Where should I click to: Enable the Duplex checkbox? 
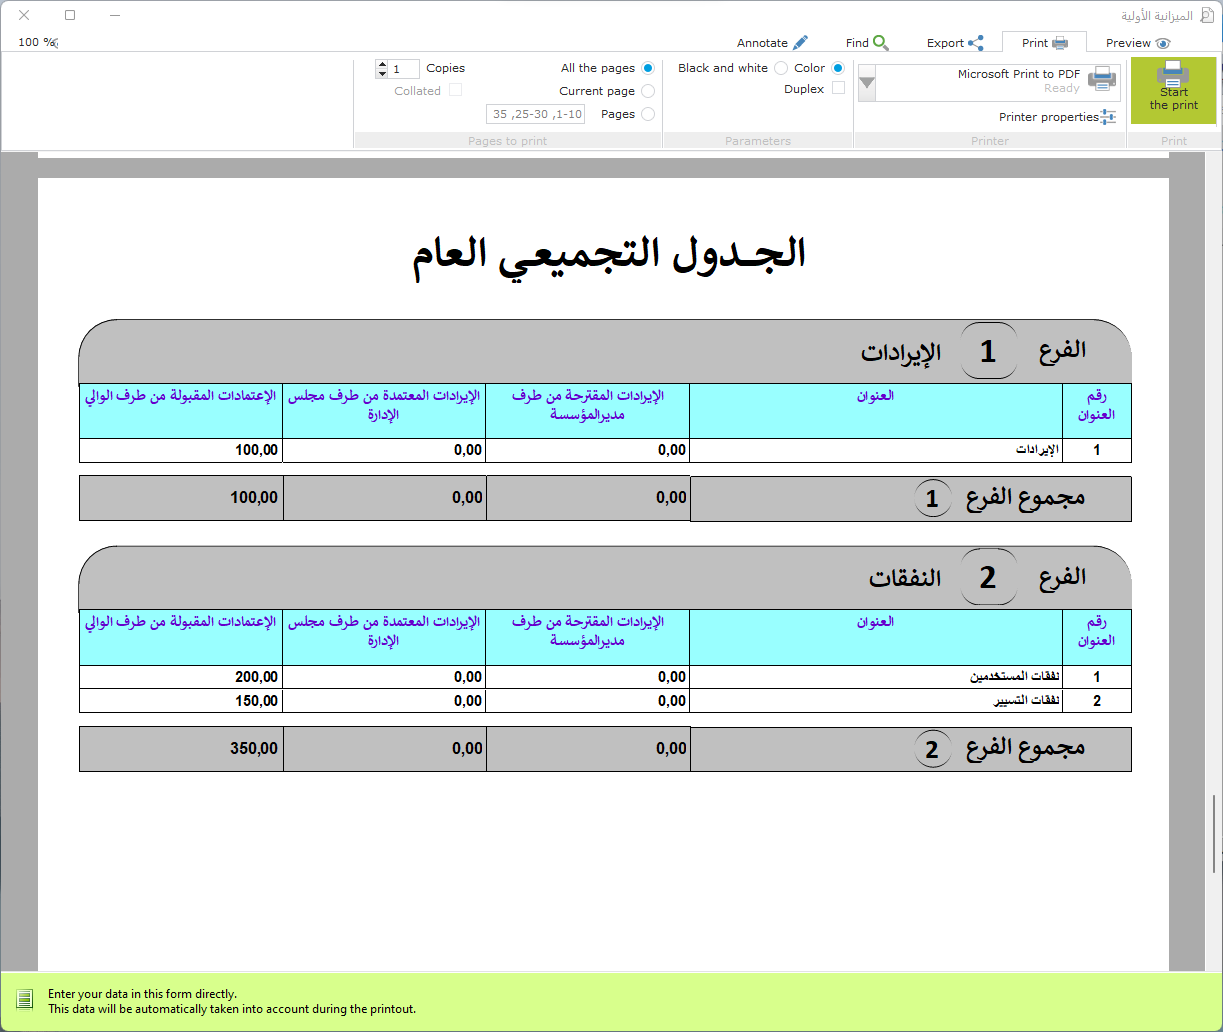coord(838,89)
